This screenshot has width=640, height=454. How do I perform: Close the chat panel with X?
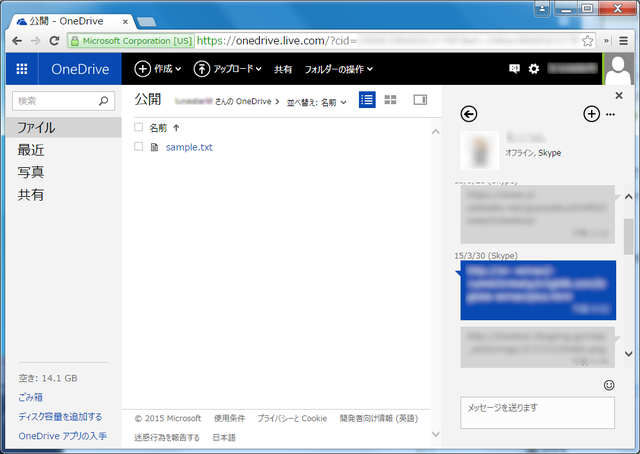[x=619, y=96]
